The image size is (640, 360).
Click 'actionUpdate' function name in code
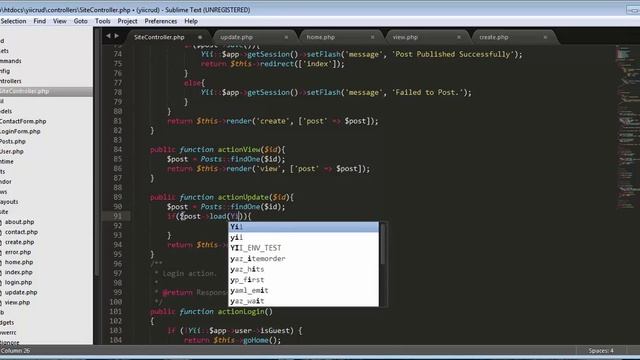[243, 197]
